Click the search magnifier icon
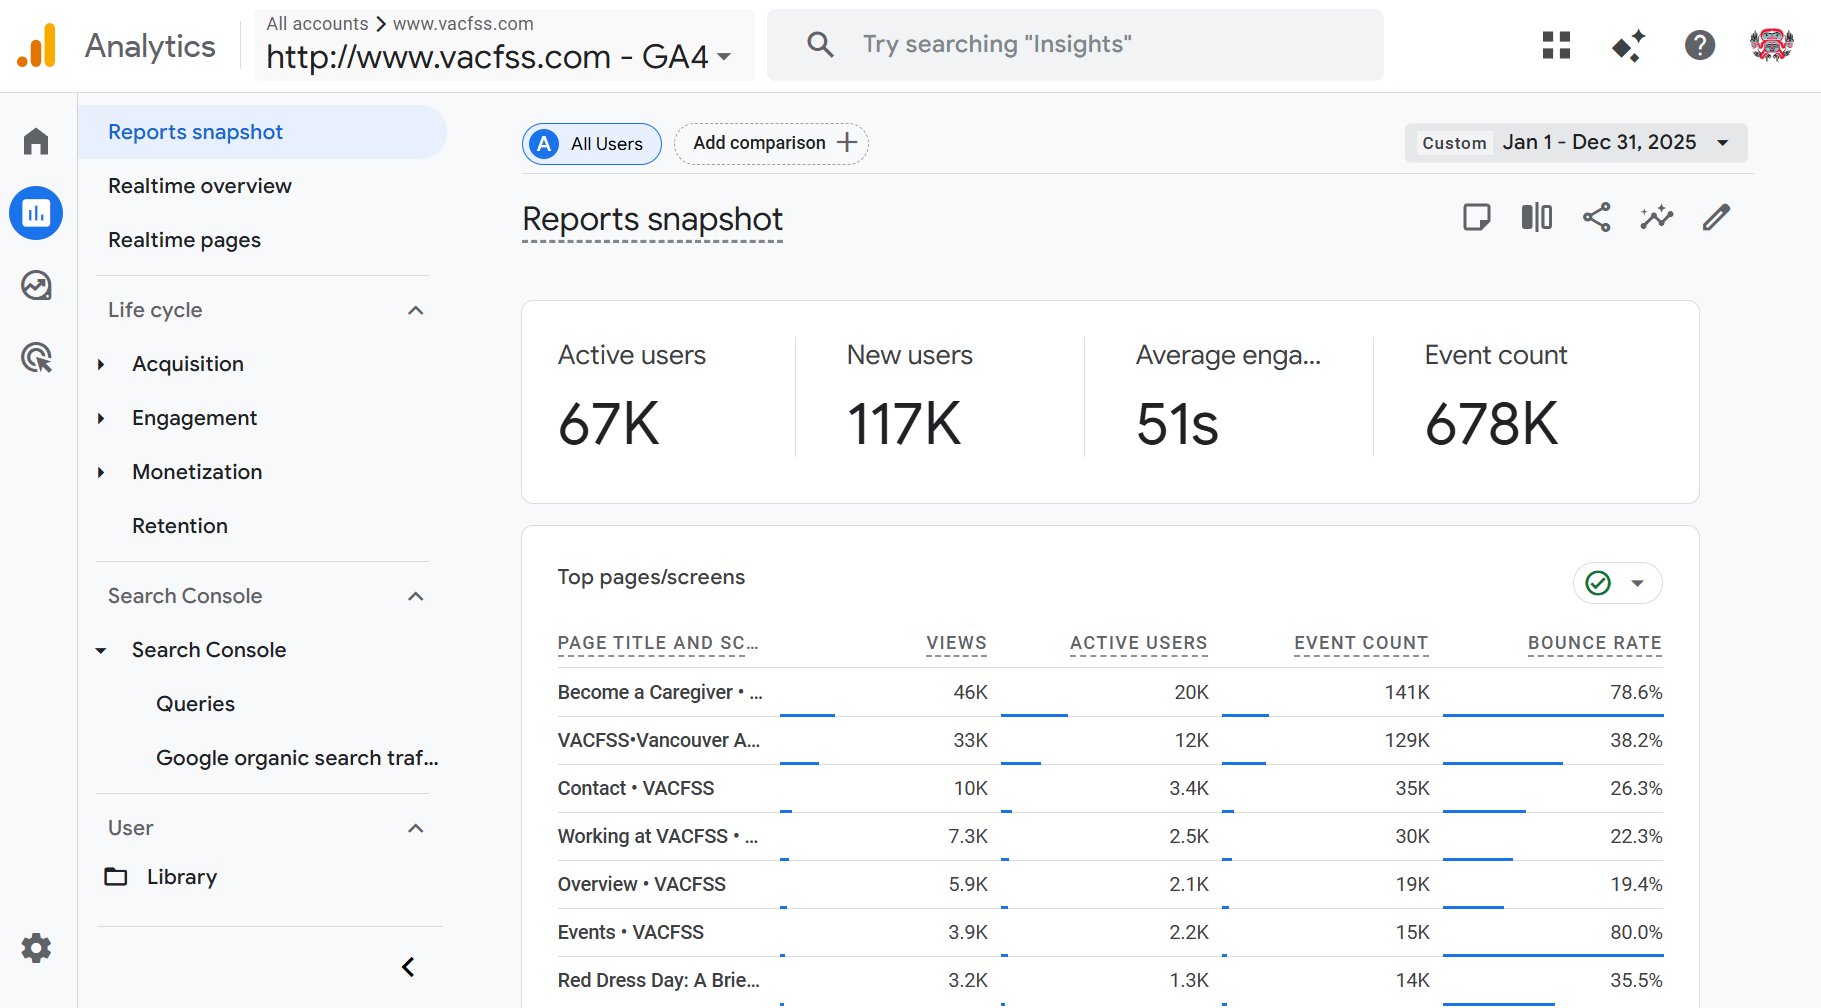Viewport: 1821px width, 1008px height. (820, 44)
